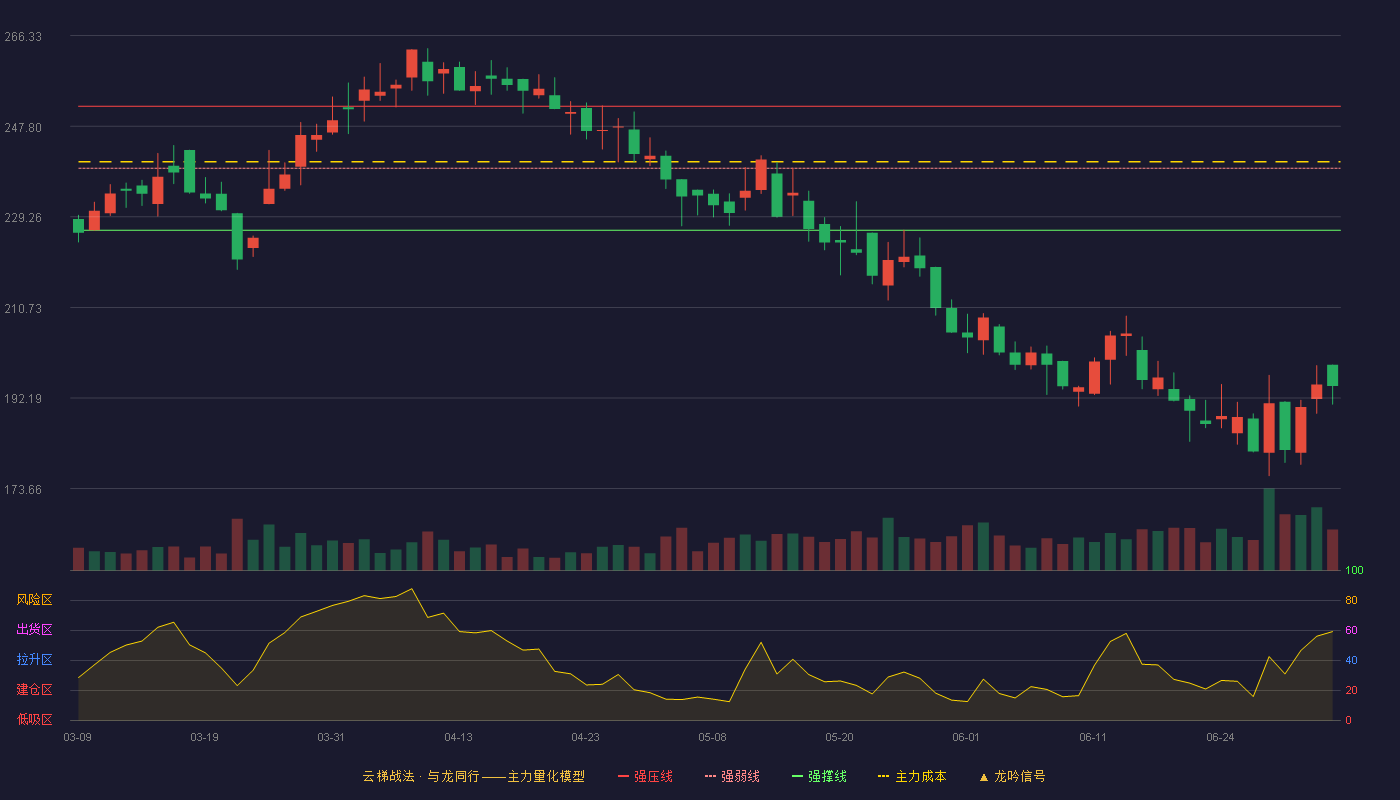
Task: Select the 192.19 price axis label
Action: [x=23, y=399]
